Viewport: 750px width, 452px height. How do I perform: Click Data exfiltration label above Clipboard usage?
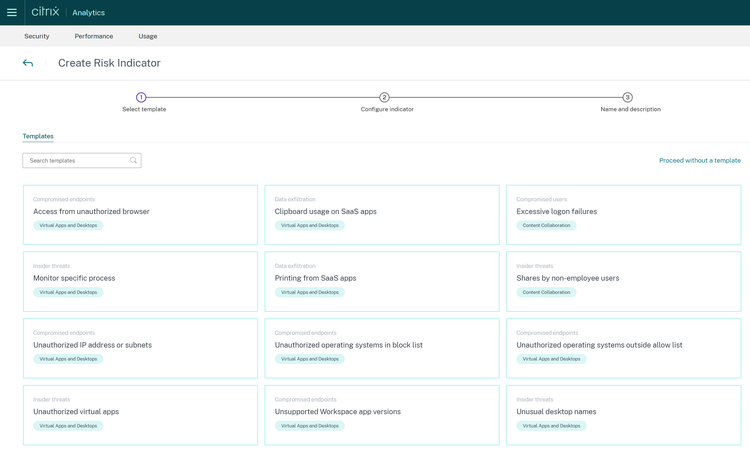(295, 199)
